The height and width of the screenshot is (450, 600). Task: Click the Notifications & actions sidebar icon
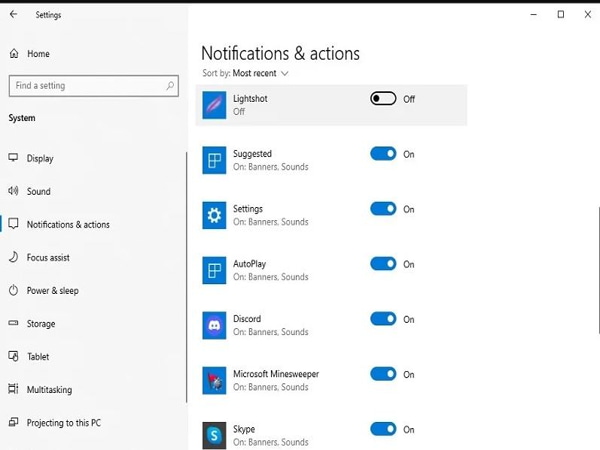click(x=13, y=224)
